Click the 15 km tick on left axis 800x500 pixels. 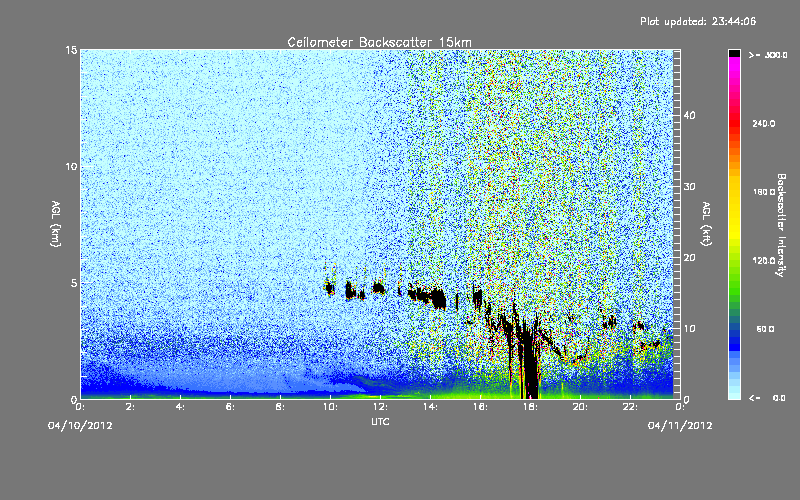coord(71,50)
